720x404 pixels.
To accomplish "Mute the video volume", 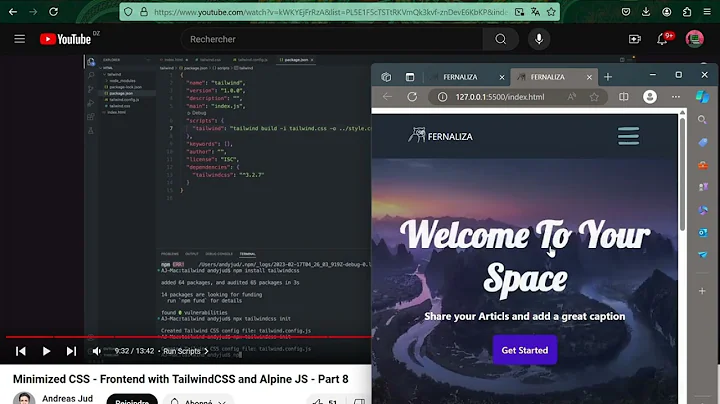I will [x=96, y=351].
